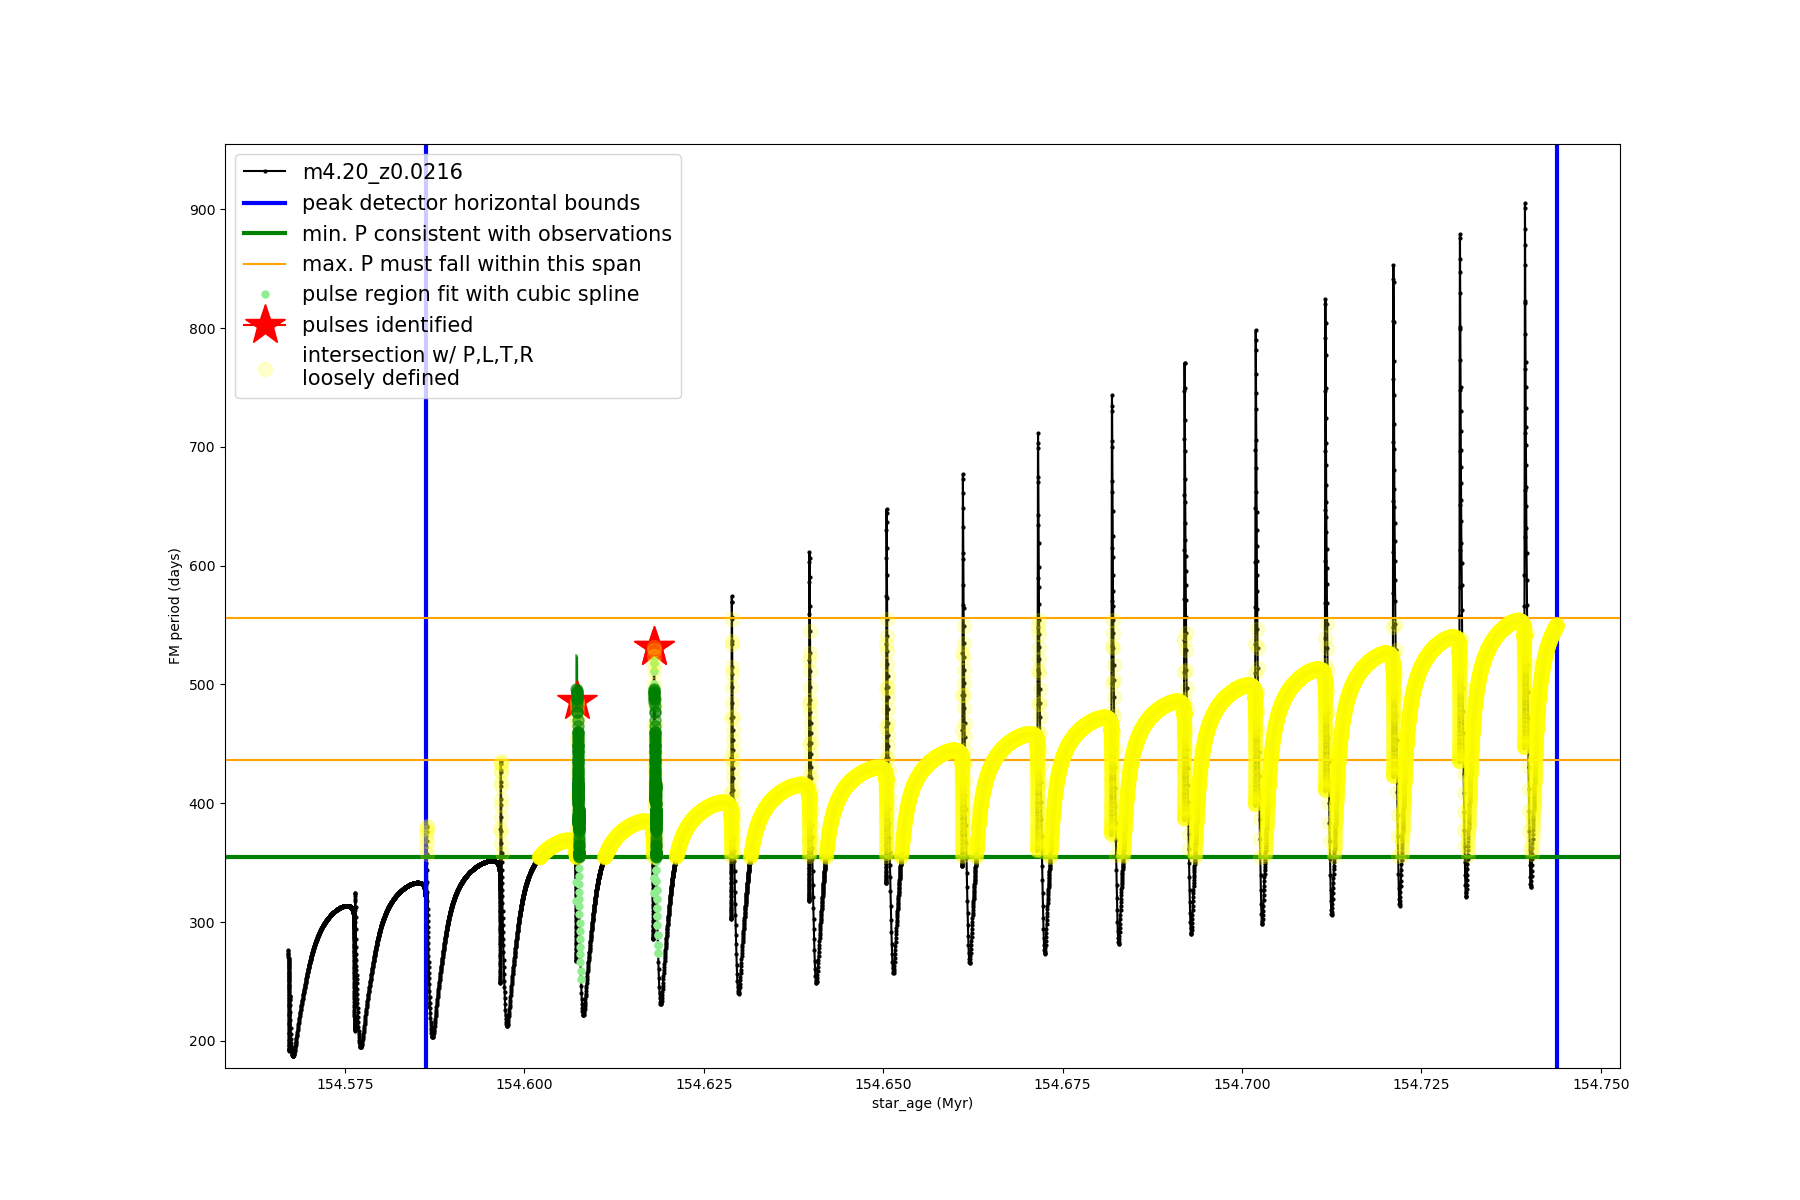Click the orange line sample in legend
This screenshot has height=1200, width=1800.
click(x=265, y=264)
